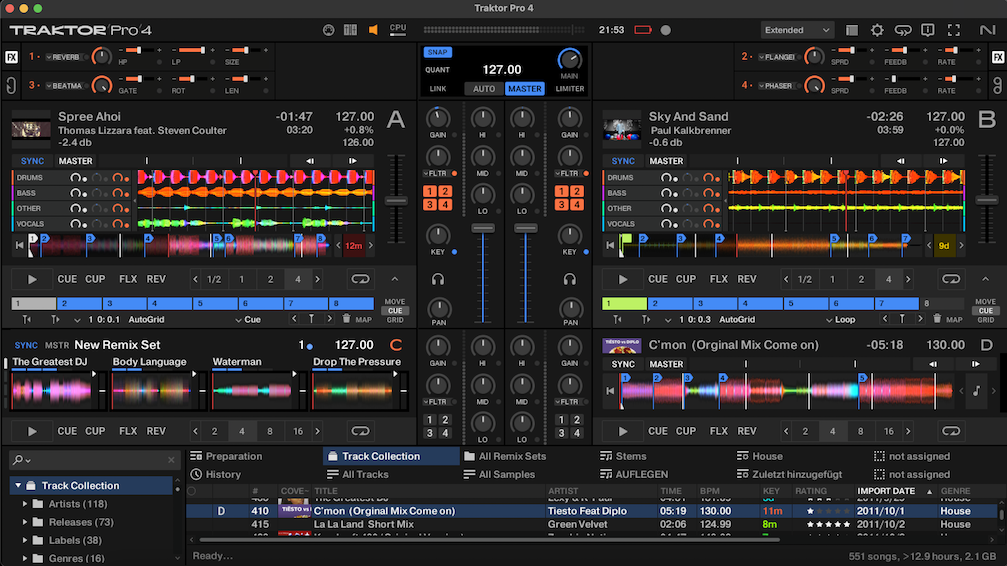Collapse the Track Collection tree node

18,486
